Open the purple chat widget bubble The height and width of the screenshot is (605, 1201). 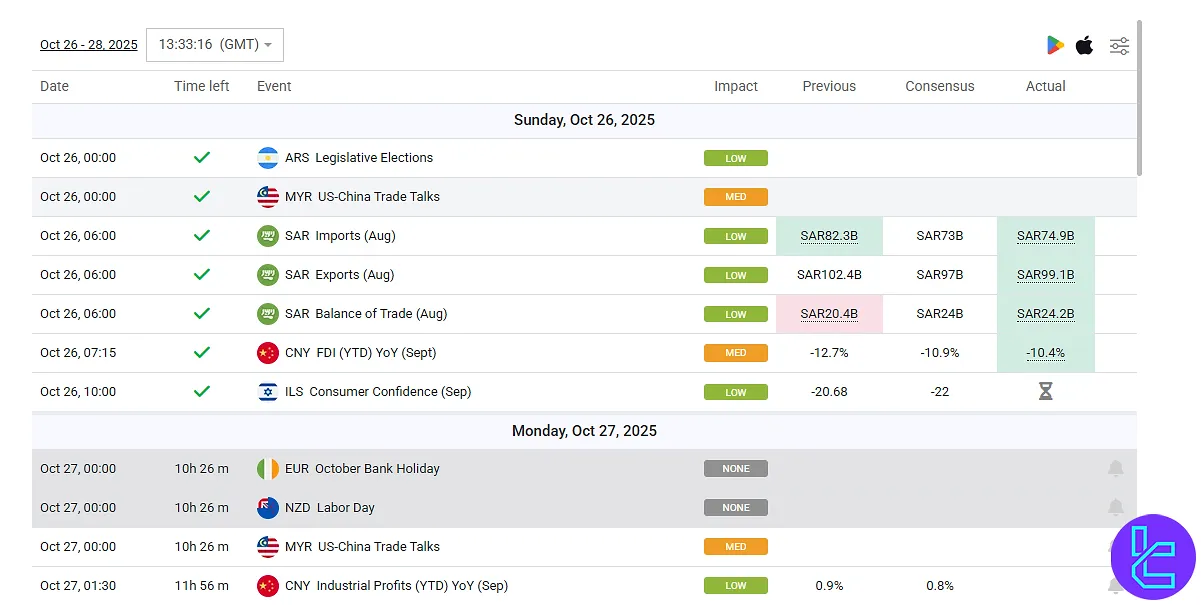pos(1154,557)
